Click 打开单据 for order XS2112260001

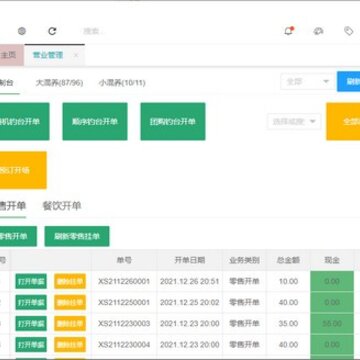pyautogui.click(x=31, y=281)
